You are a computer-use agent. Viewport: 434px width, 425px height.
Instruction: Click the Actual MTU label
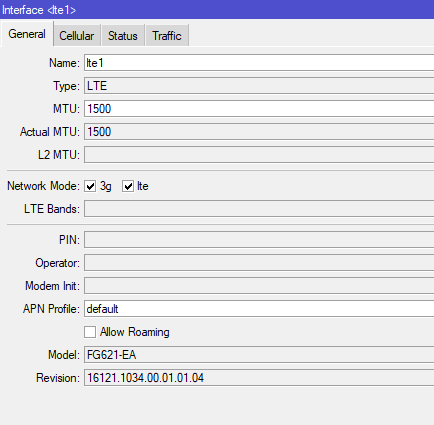[x=50, y=132]
